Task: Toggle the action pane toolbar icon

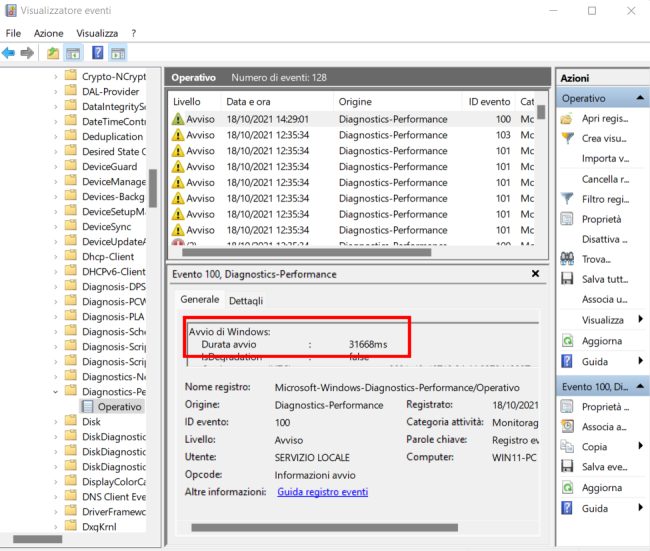Action: [118, 53]
